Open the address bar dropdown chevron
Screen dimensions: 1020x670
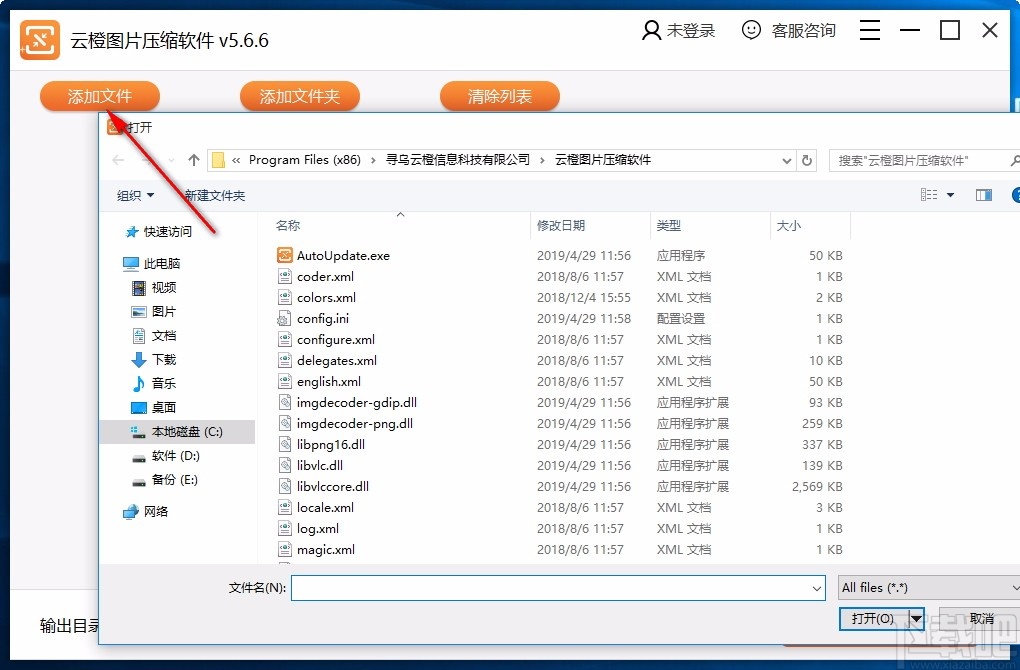[786, 160]
